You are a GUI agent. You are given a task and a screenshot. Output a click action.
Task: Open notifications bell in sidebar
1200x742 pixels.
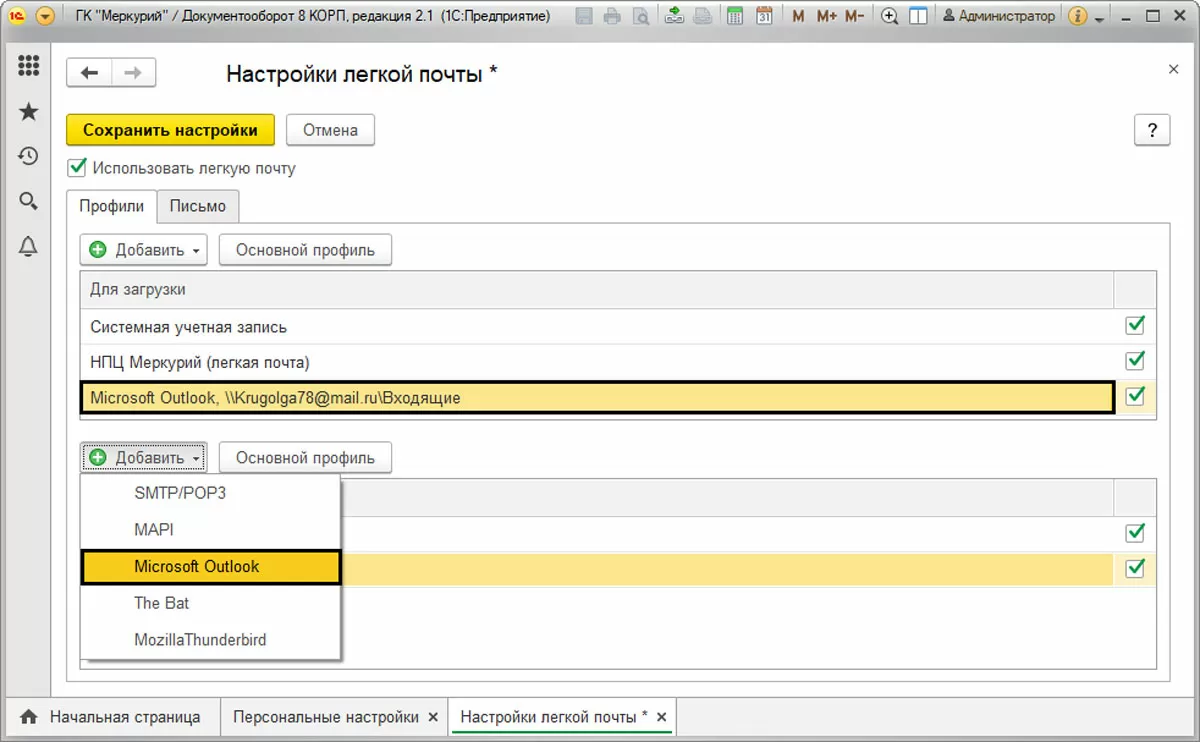[28, 246]
